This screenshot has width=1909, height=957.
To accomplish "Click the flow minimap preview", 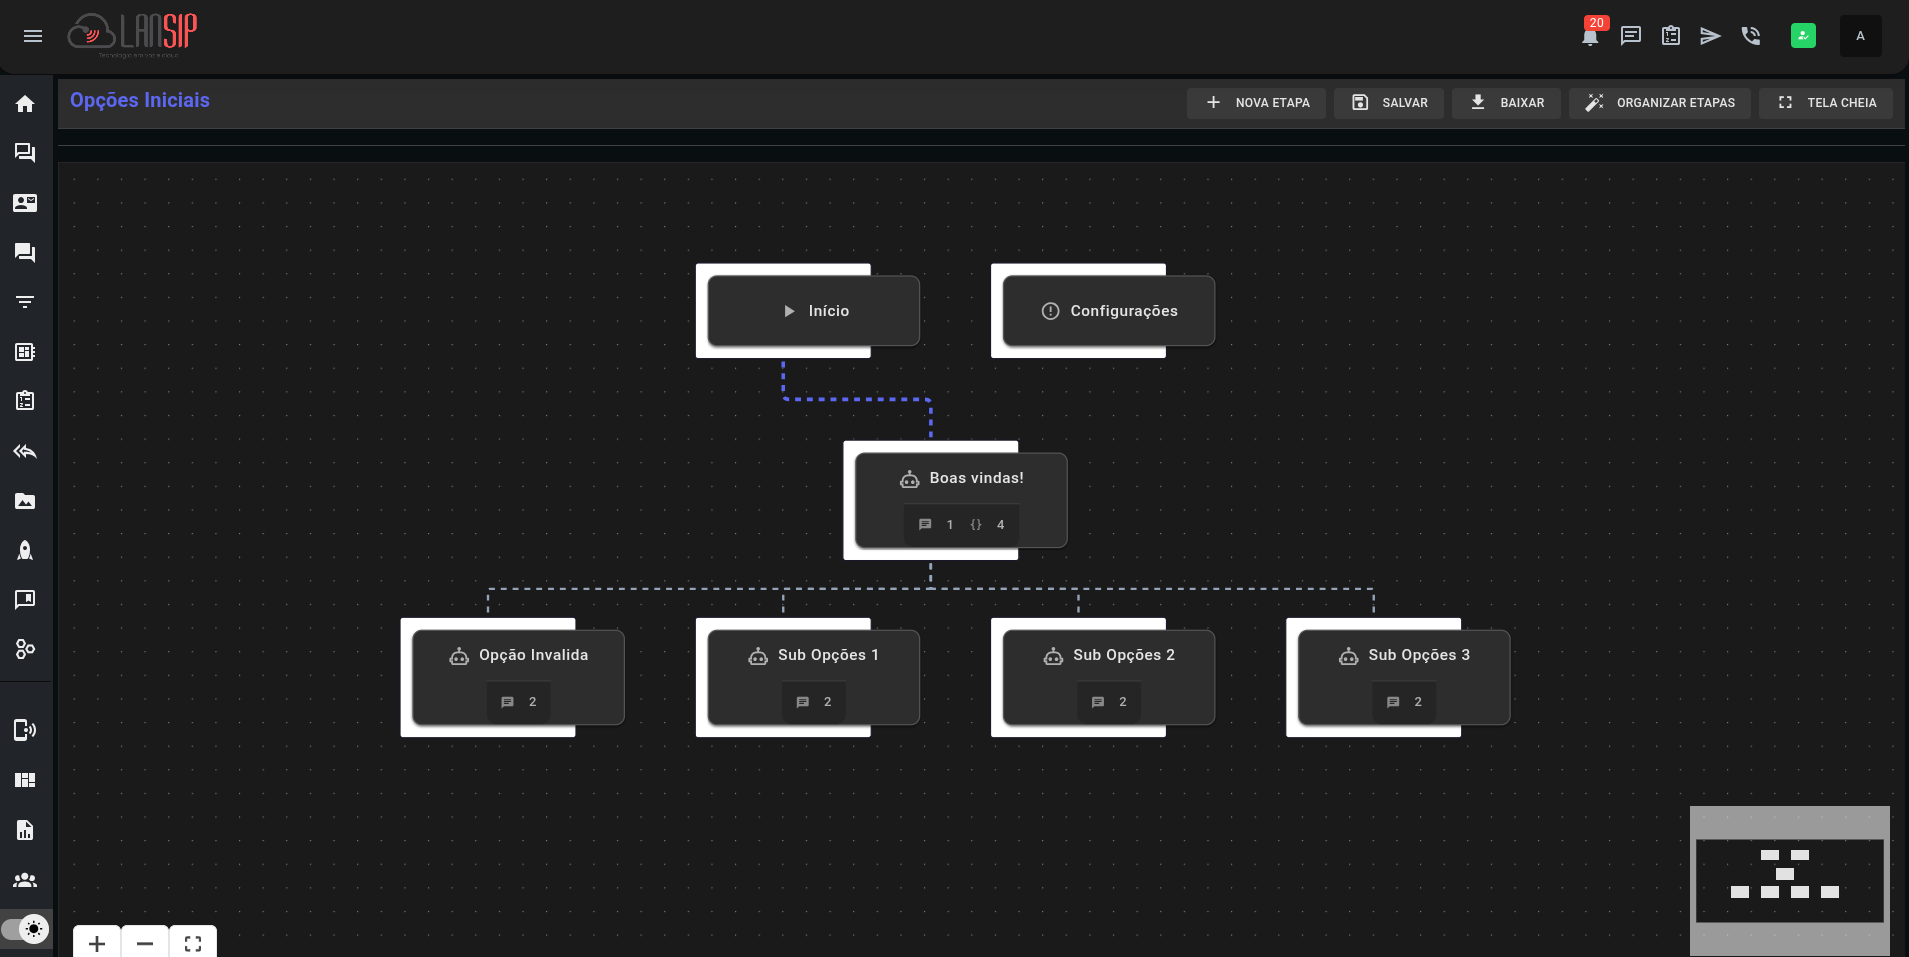I will click(x=1789, y=880).
